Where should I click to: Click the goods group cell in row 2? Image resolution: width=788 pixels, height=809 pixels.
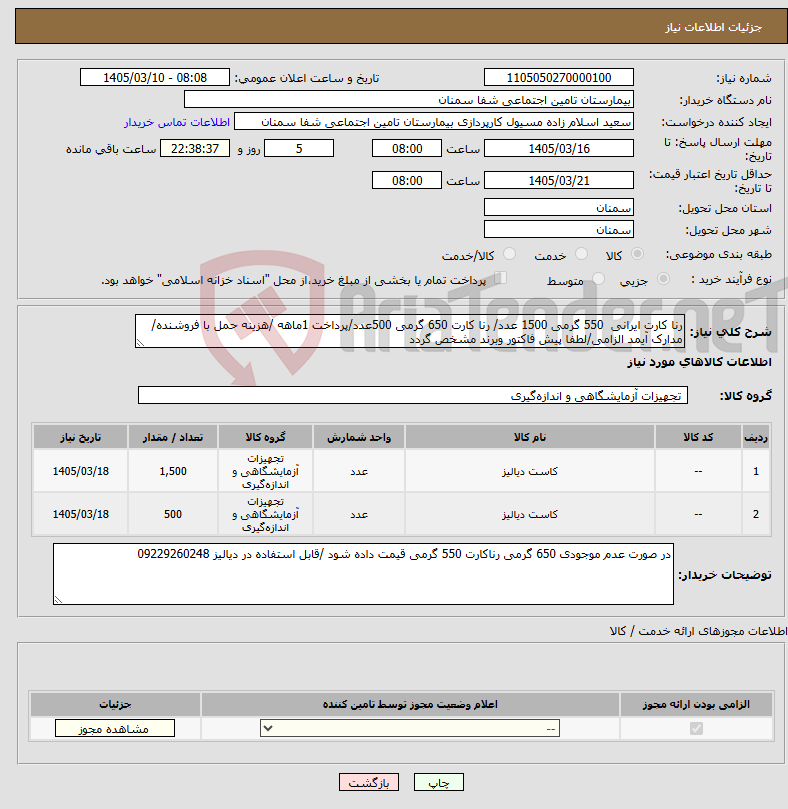coord(265,514)
